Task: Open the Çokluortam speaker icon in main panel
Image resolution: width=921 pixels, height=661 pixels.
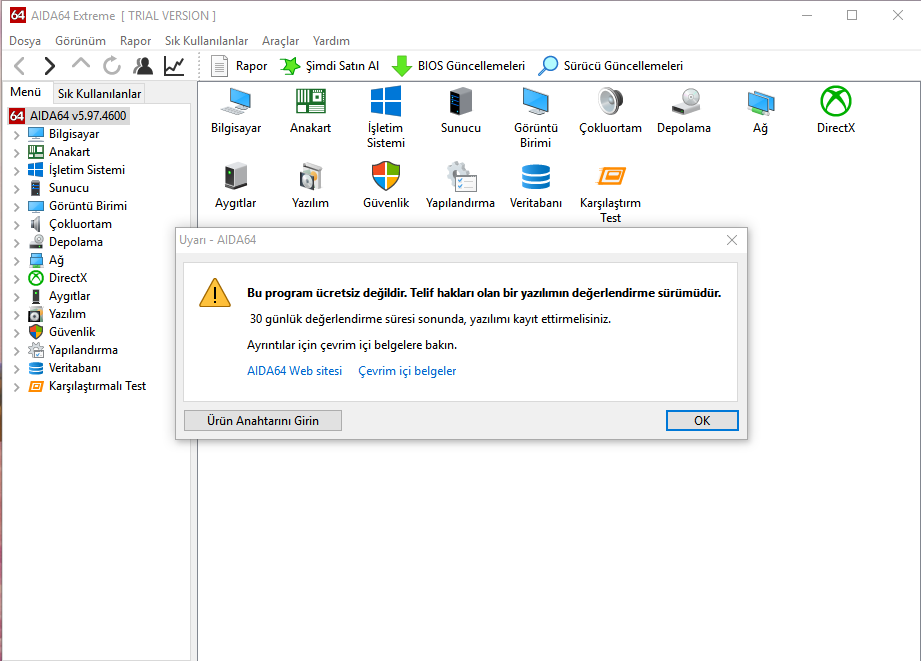Action: 610,111
